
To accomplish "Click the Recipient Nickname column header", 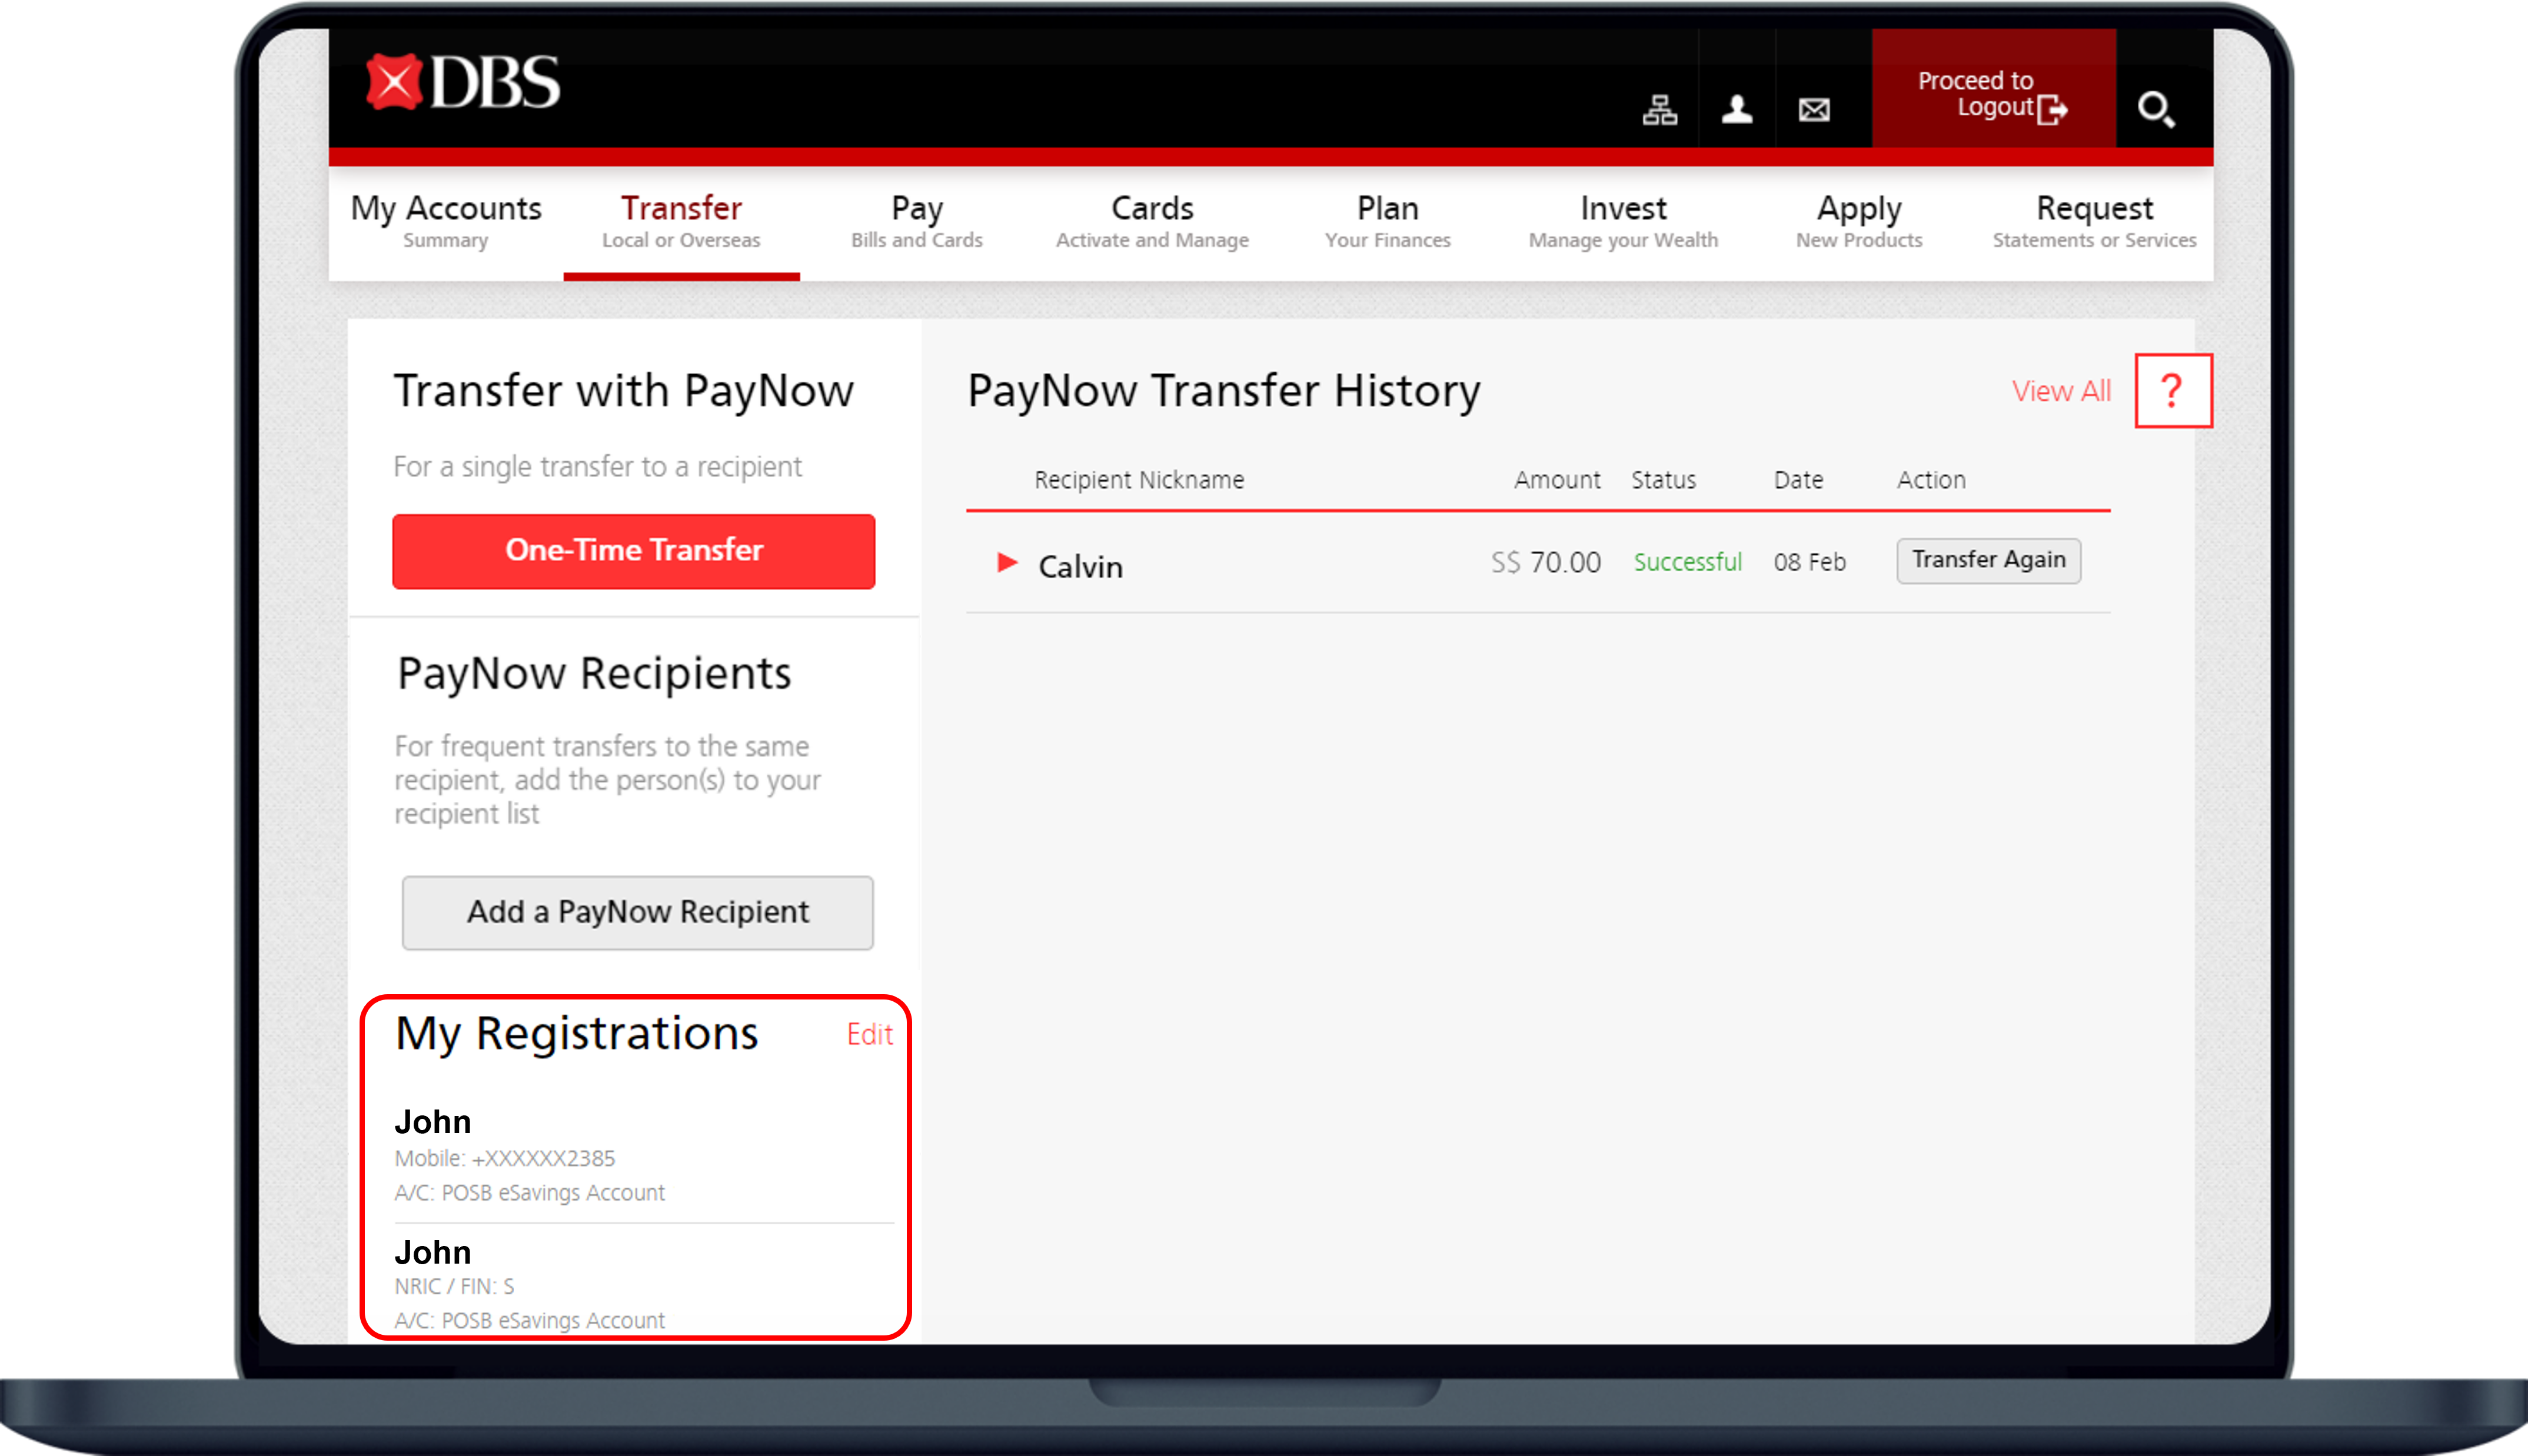I will pos(1139,480).
